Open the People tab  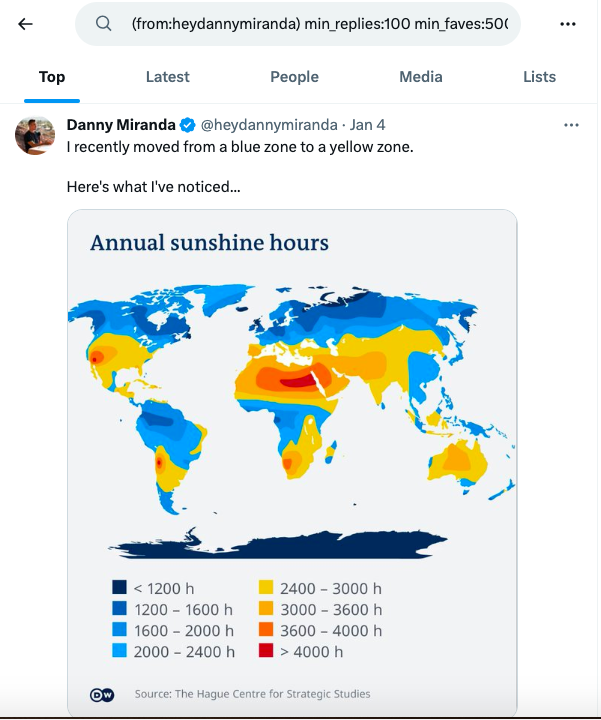tap(294, 77)
